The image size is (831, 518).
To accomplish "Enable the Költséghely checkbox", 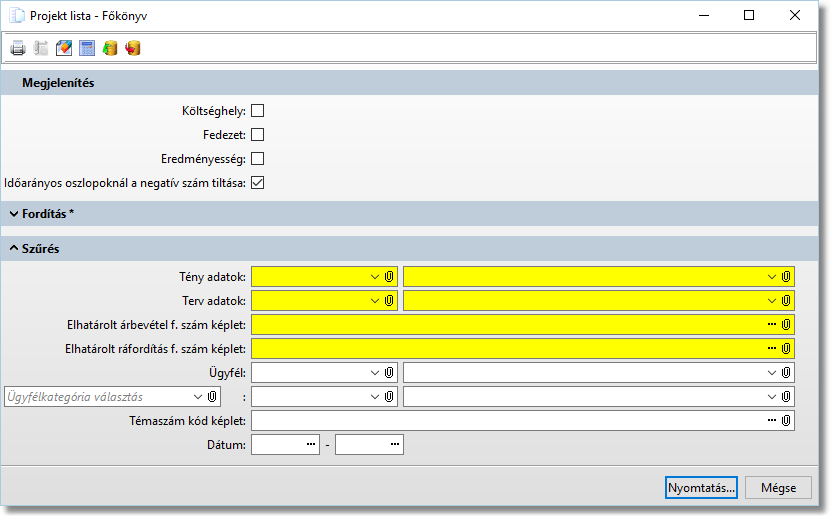I will click(x=257, y=111).
